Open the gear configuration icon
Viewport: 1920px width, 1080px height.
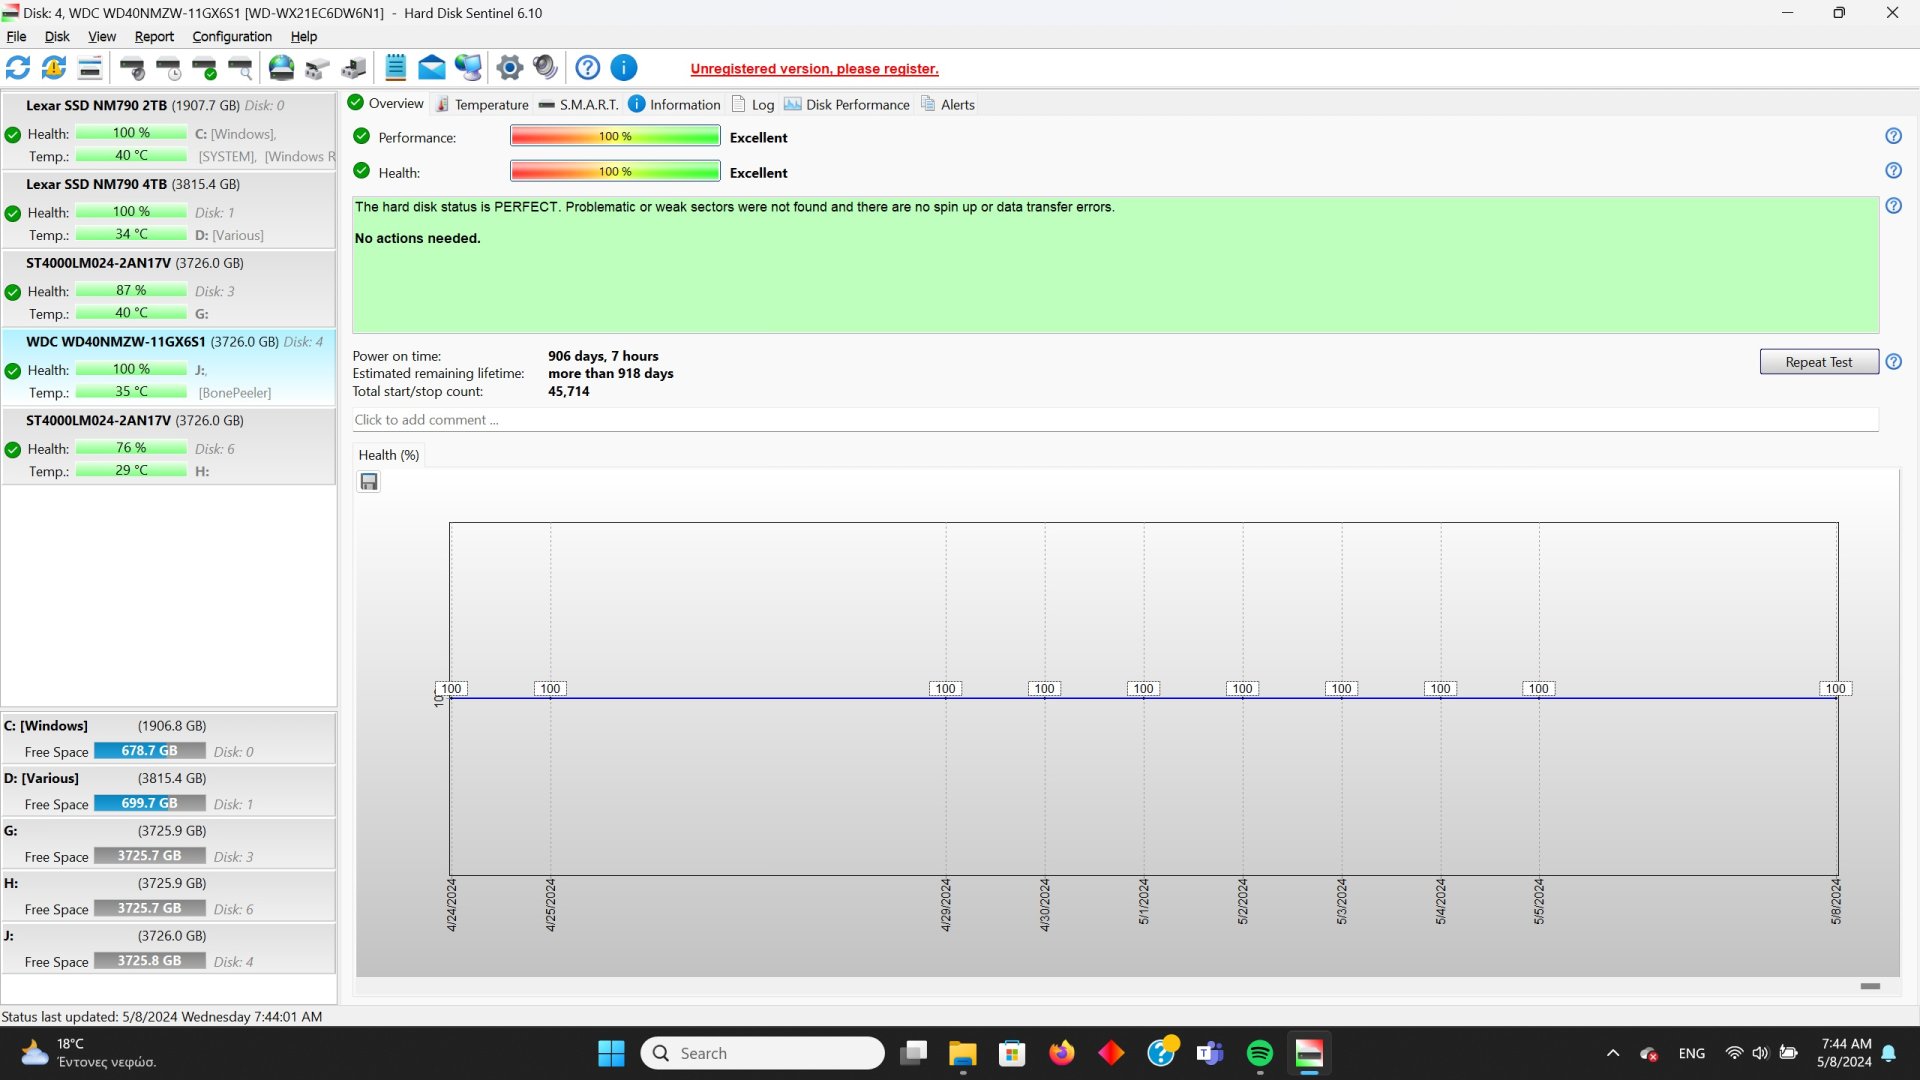[x=510, y=68]
